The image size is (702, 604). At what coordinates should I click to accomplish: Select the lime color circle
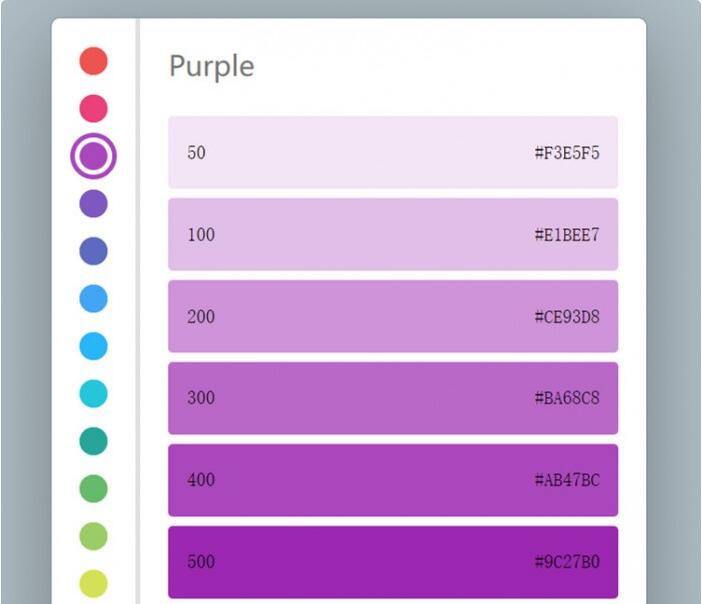tap(93, 582)
